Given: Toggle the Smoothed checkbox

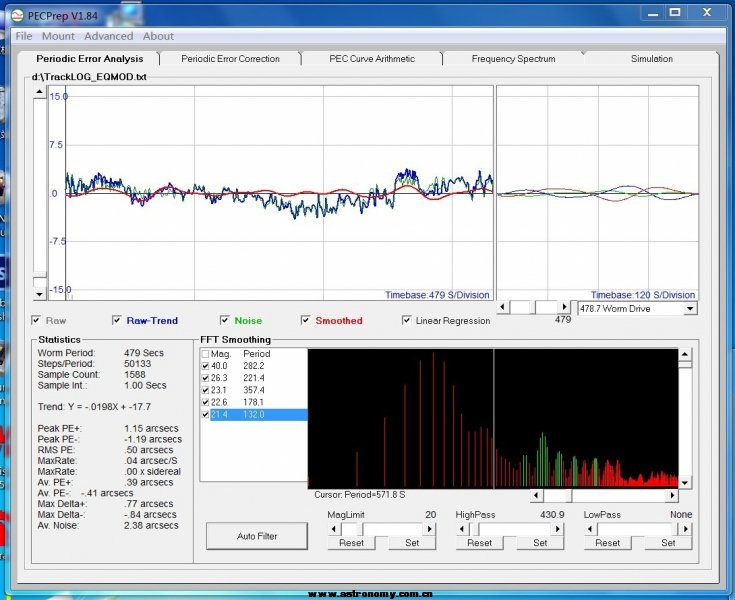Looking at the screenshot, I should tap(306, 320).
